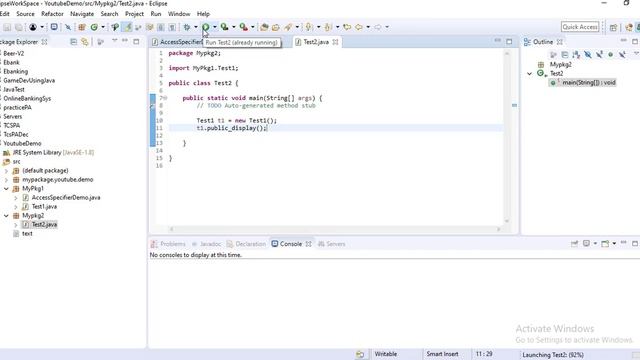The height and width of the screenshot is (360, 640).
Task: Click the Quick Access search field
Action: 580,27
